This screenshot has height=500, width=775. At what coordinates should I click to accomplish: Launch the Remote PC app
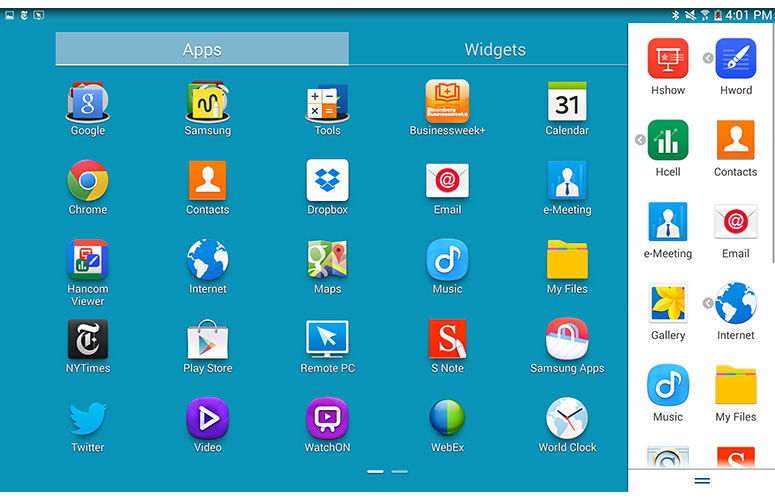(x=327, y=339)
